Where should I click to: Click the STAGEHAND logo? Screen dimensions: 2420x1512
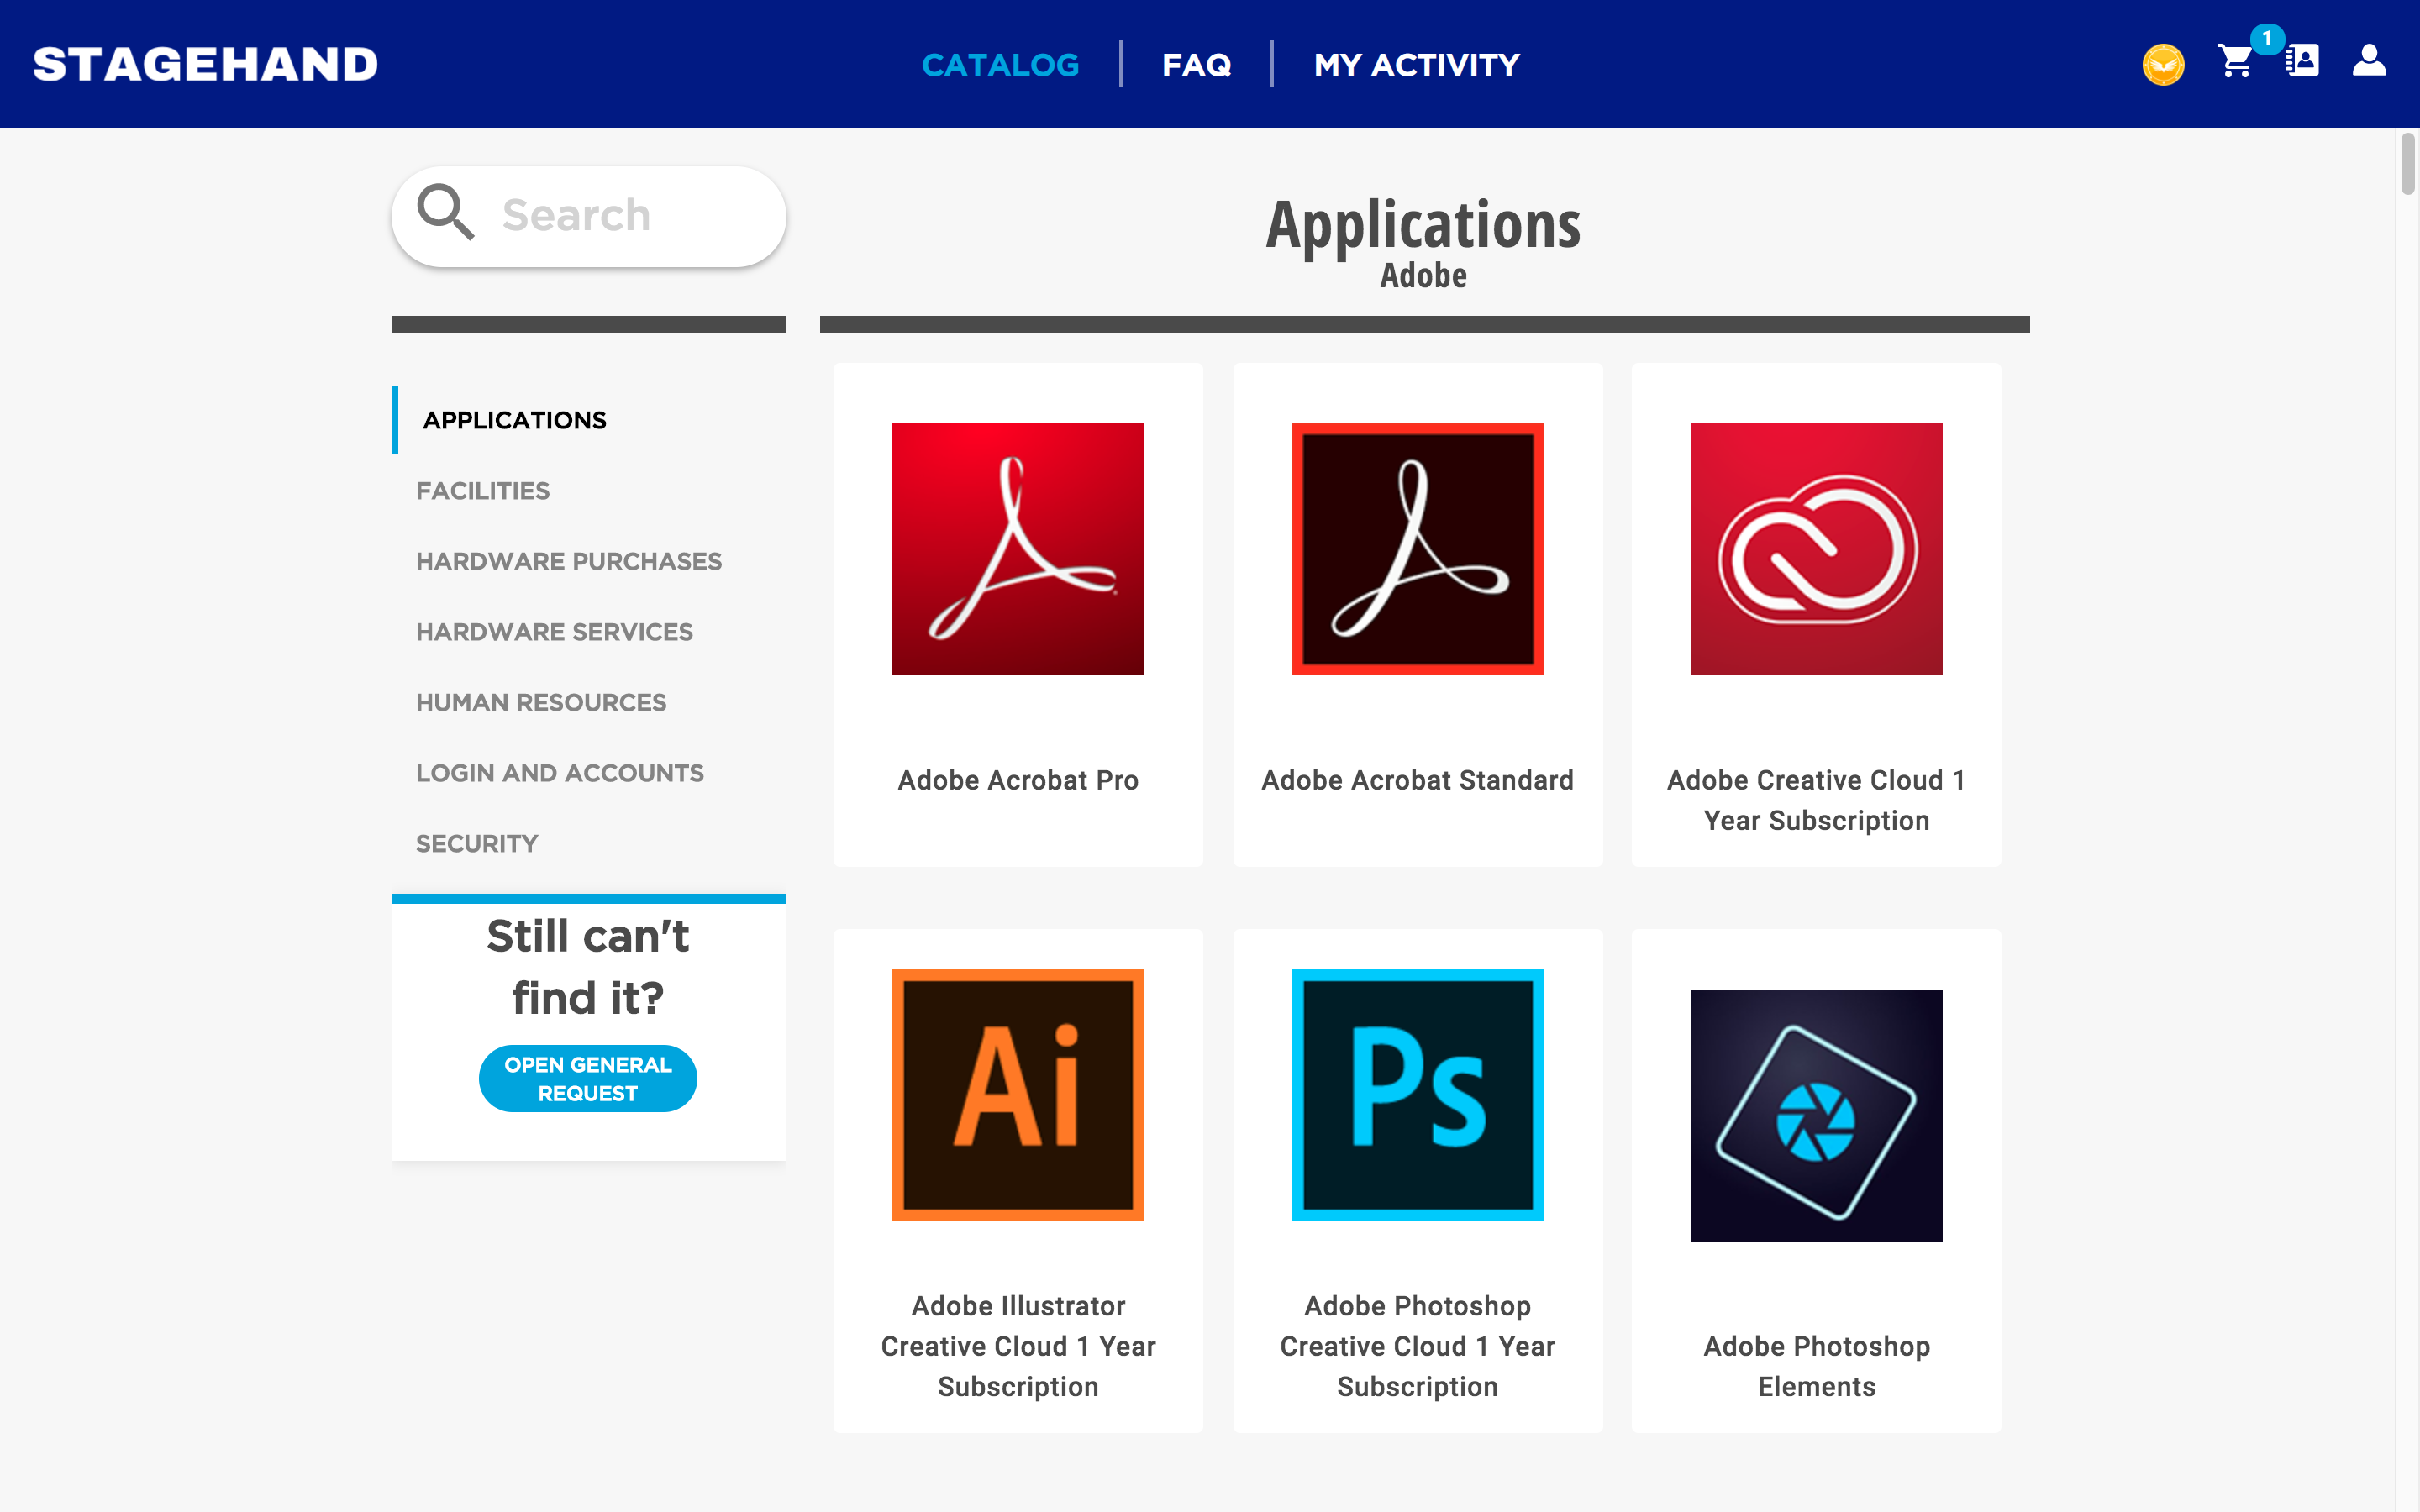(x=206, y=65)
